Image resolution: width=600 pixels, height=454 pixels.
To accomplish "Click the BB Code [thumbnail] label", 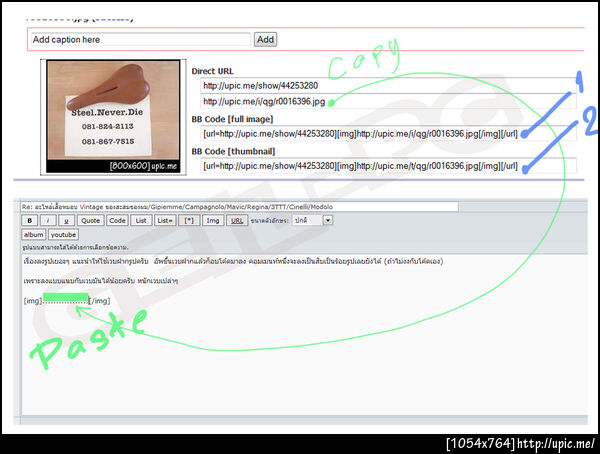I will tap(233, 151).
